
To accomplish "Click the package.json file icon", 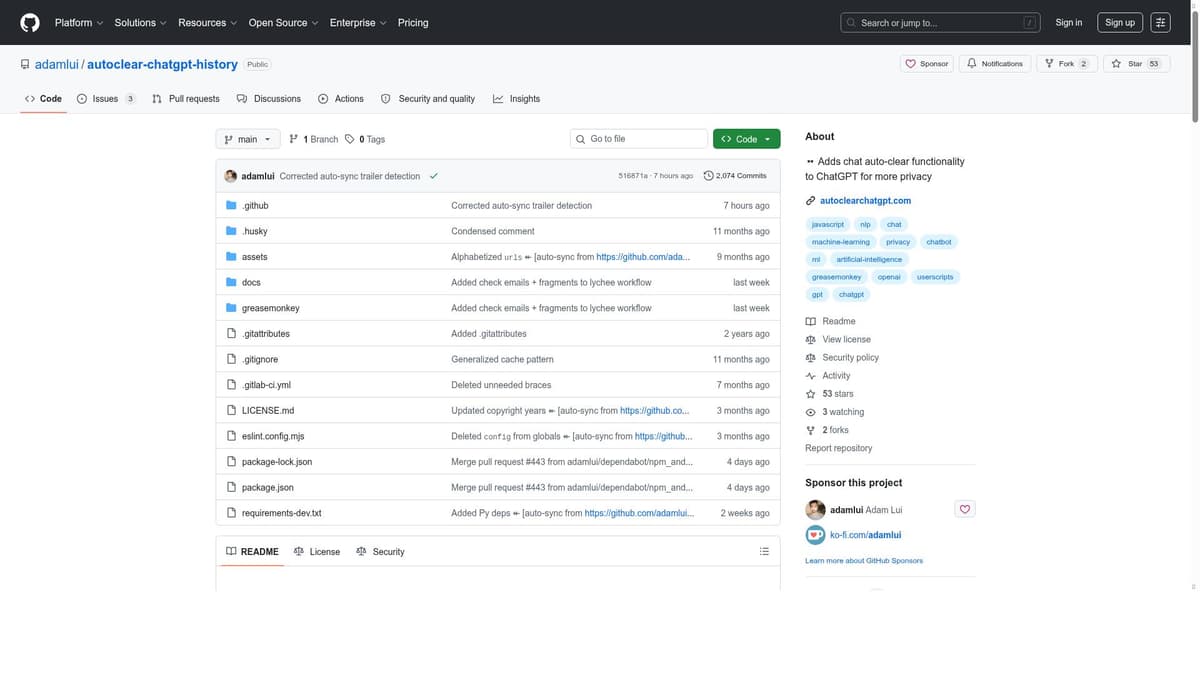I will click(x=231, y=487).
